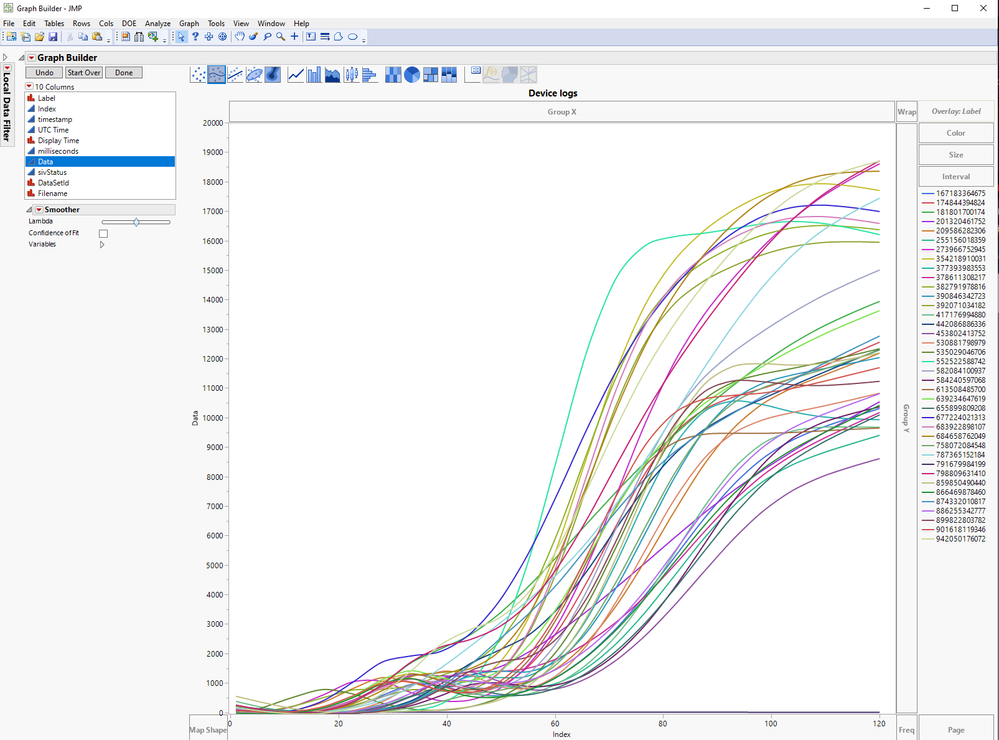999x740 pixels.
Task: Pick the Bar chart element icon
Action: click(x=314, y=75)
